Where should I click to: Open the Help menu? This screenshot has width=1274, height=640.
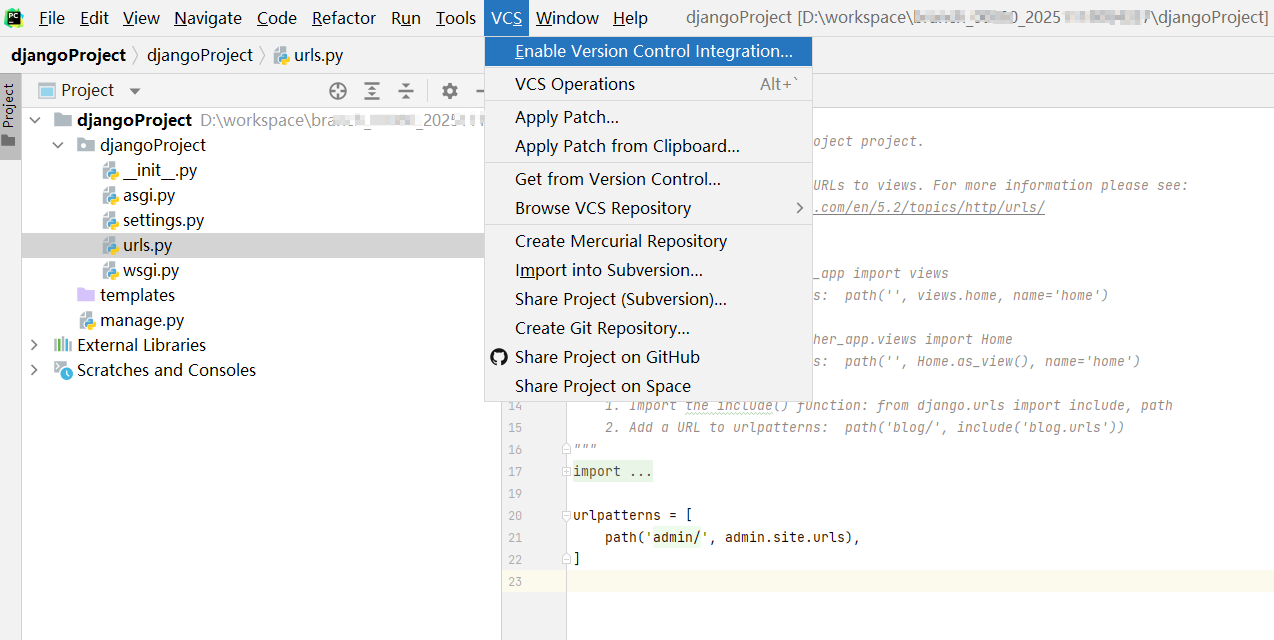click(630, 18)
